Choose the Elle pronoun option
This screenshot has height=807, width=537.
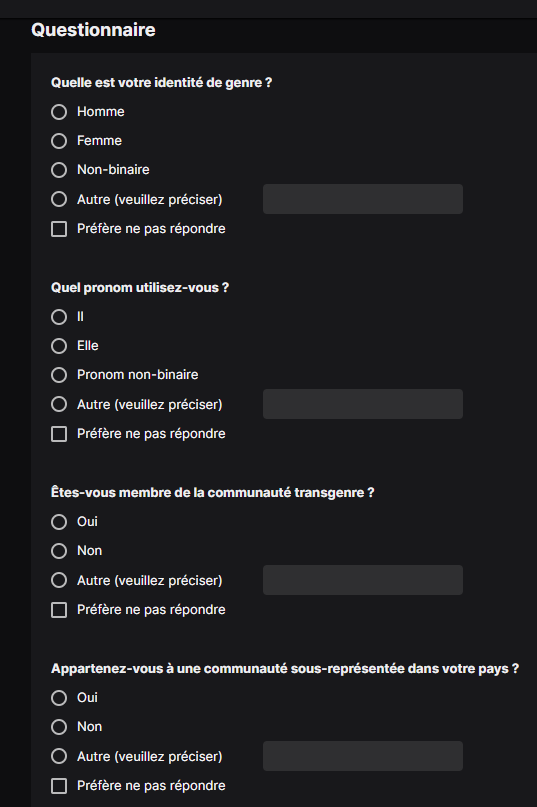point(59,346)
